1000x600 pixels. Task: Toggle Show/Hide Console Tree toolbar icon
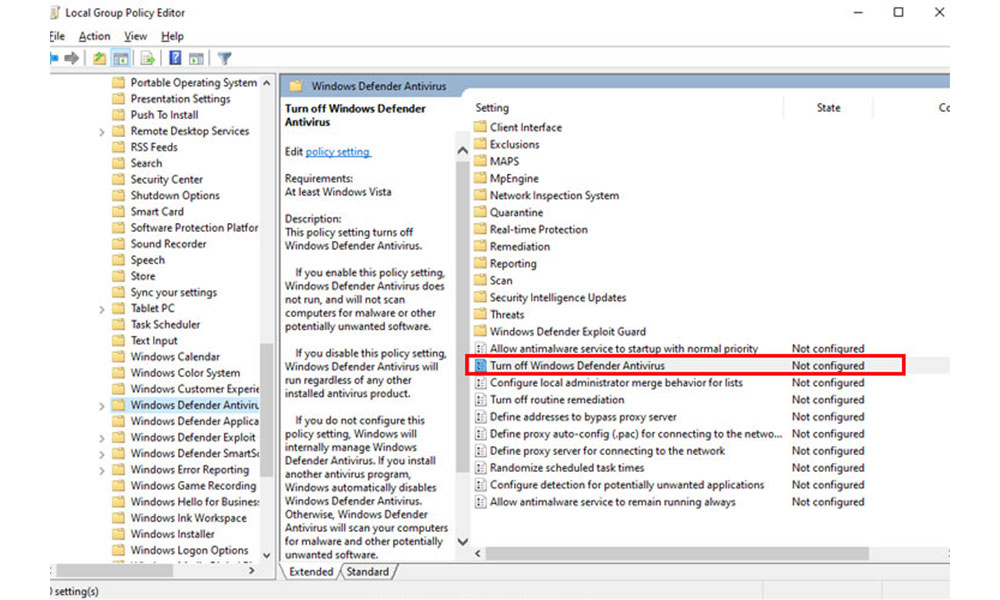click(121, 59)
